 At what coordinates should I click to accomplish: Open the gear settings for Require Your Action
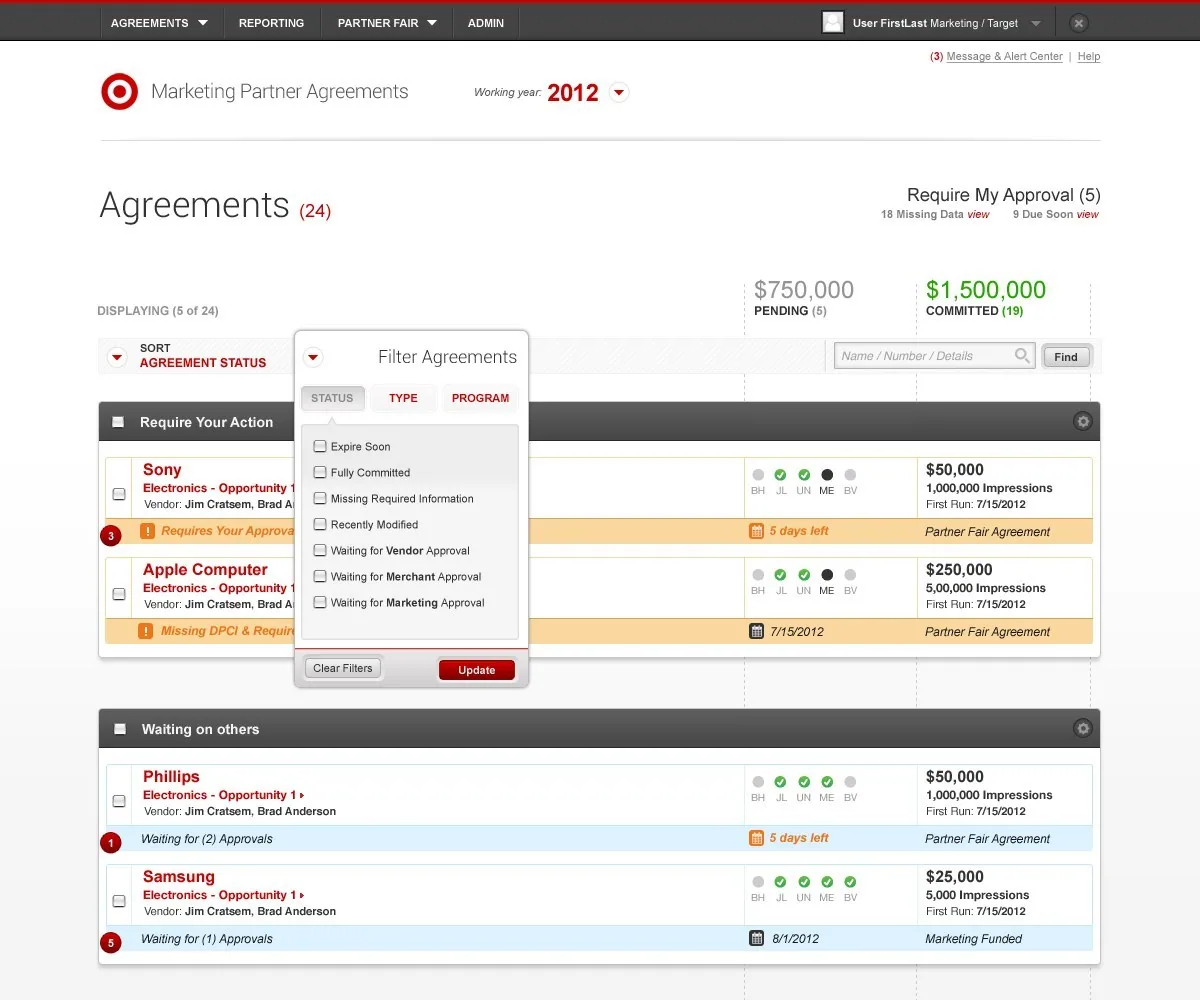pyautogui.click(x=1082, y=422)
